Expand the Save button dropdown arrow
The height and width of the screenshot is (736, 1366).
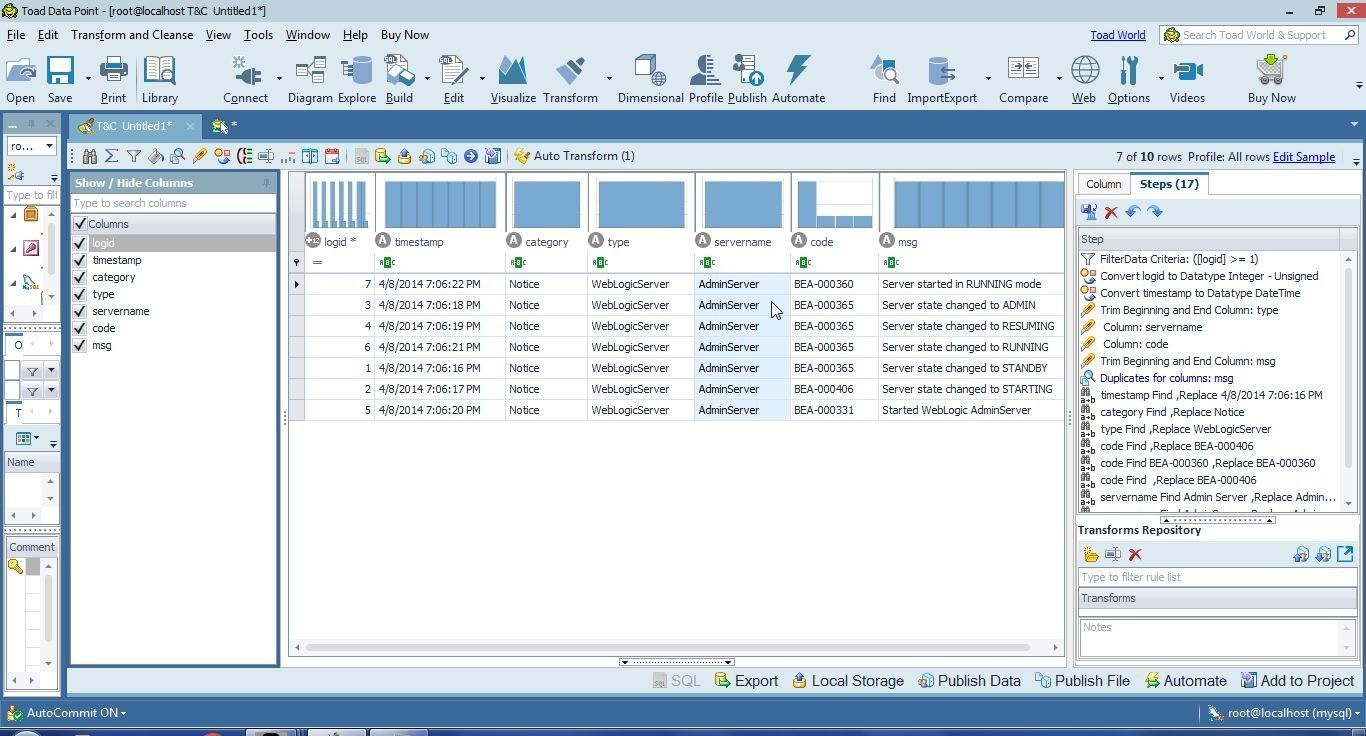[88, 78]
